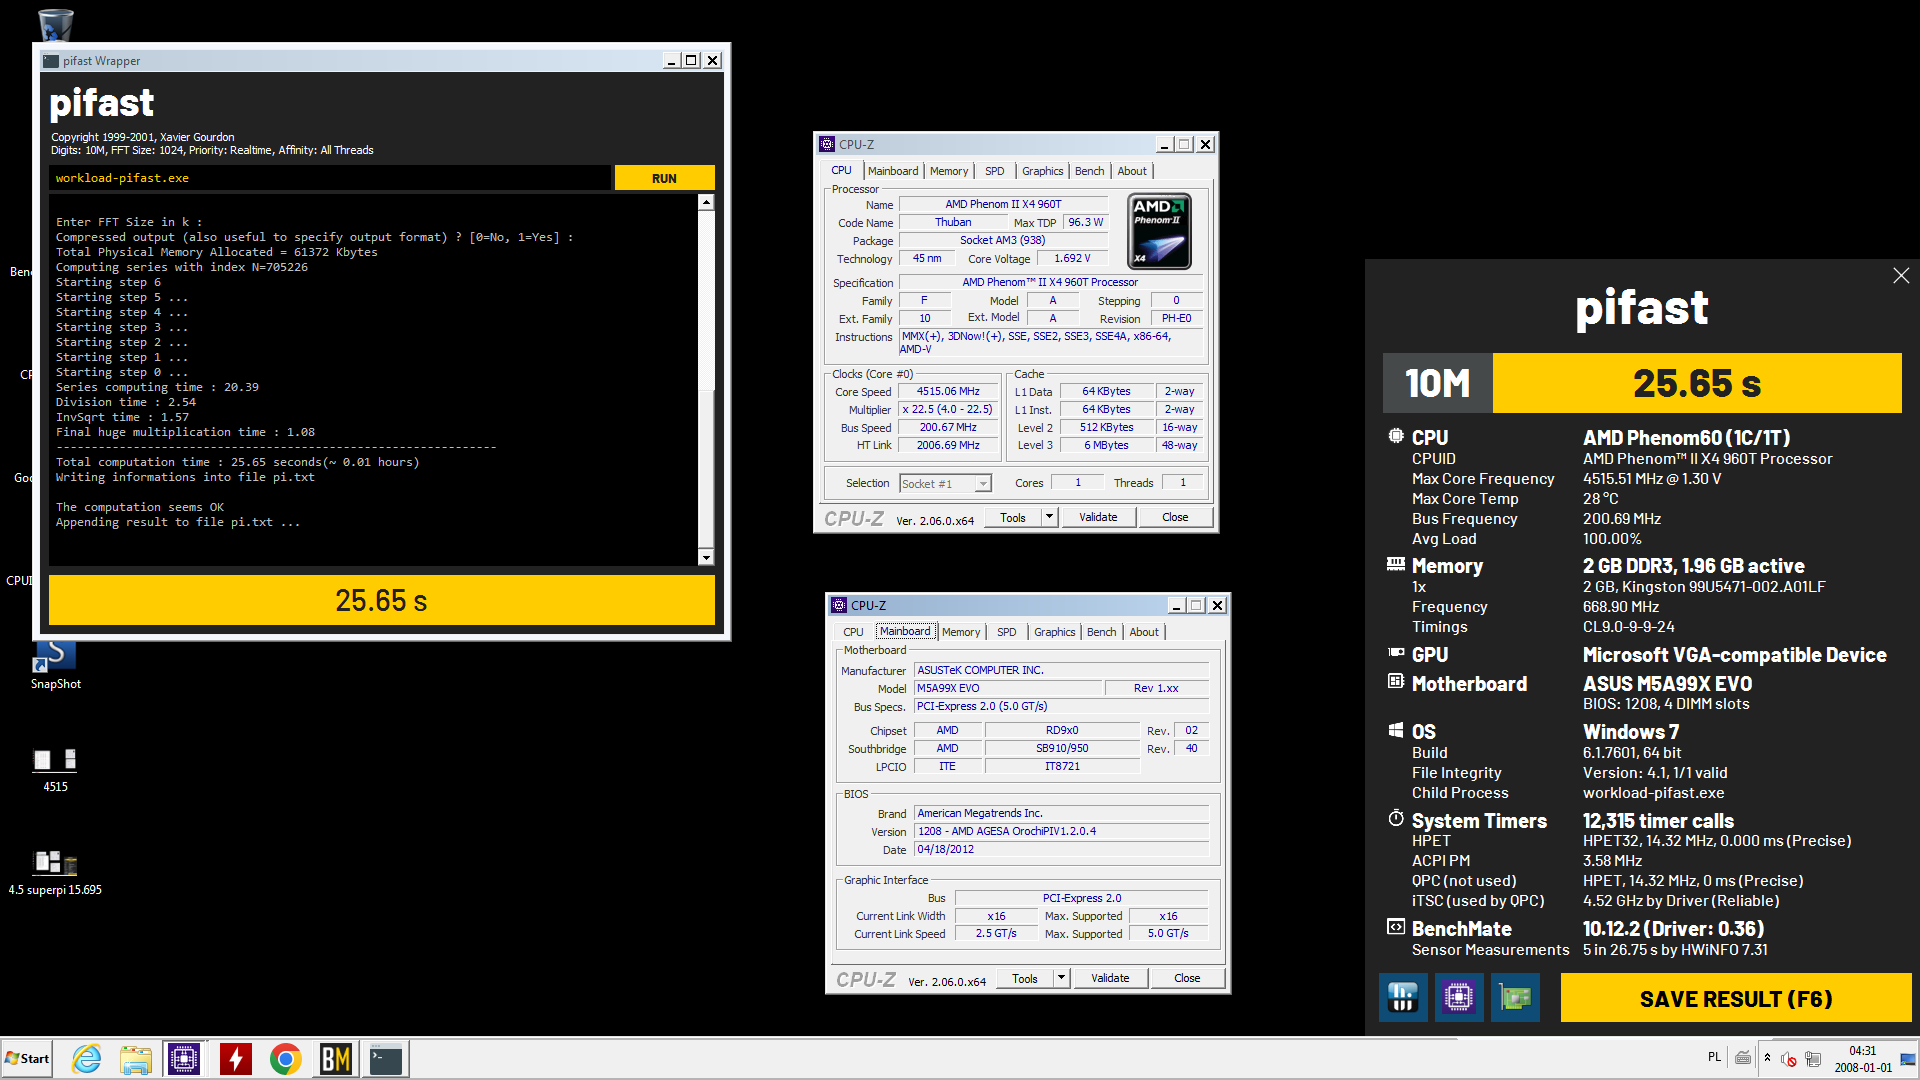Screen dimensions: 1920x1080
Task: Launch Google Chrome from the taskbar
Action: pos(285,1059)
